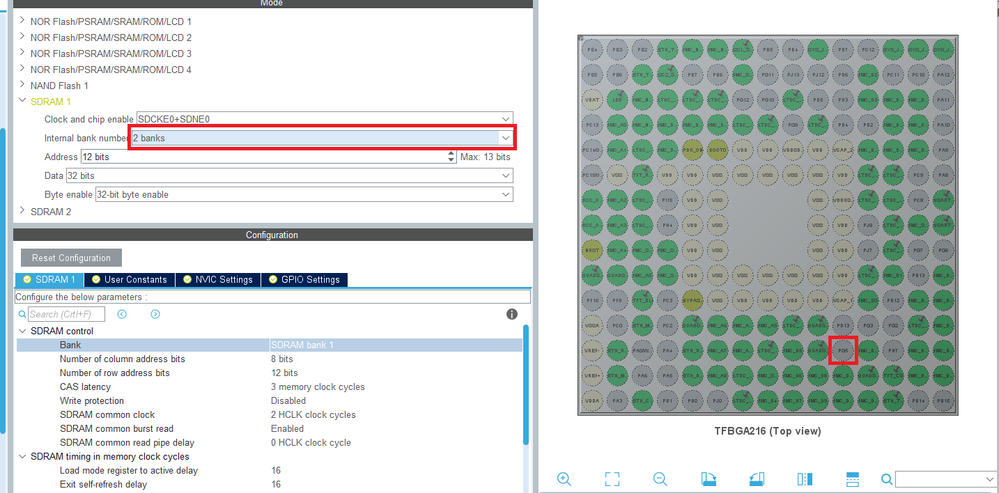The width and height of the screenshot is (999, 493).
Task: Expand NOR Flash/PSRAM/SRAM/ROM/LCD 2
Action: click(x=23, y=37)
